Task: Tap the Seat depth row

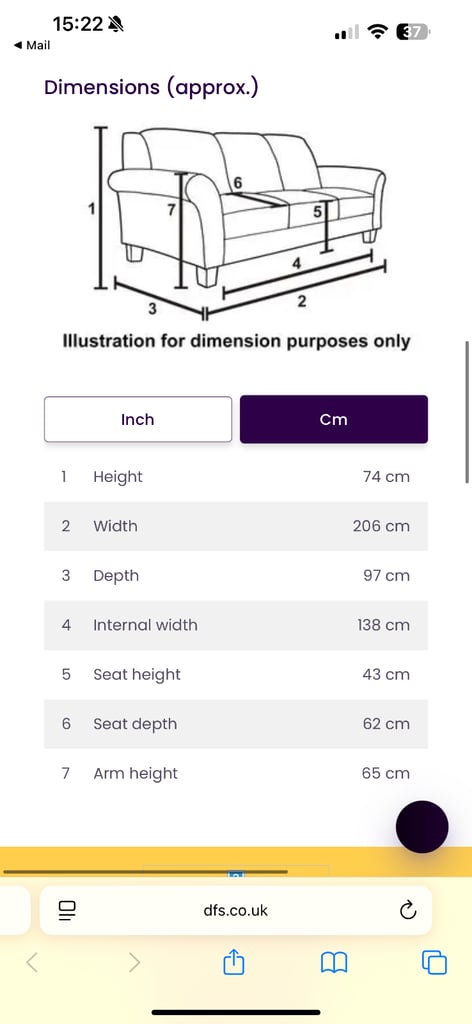Action: (x=236, y=724)
